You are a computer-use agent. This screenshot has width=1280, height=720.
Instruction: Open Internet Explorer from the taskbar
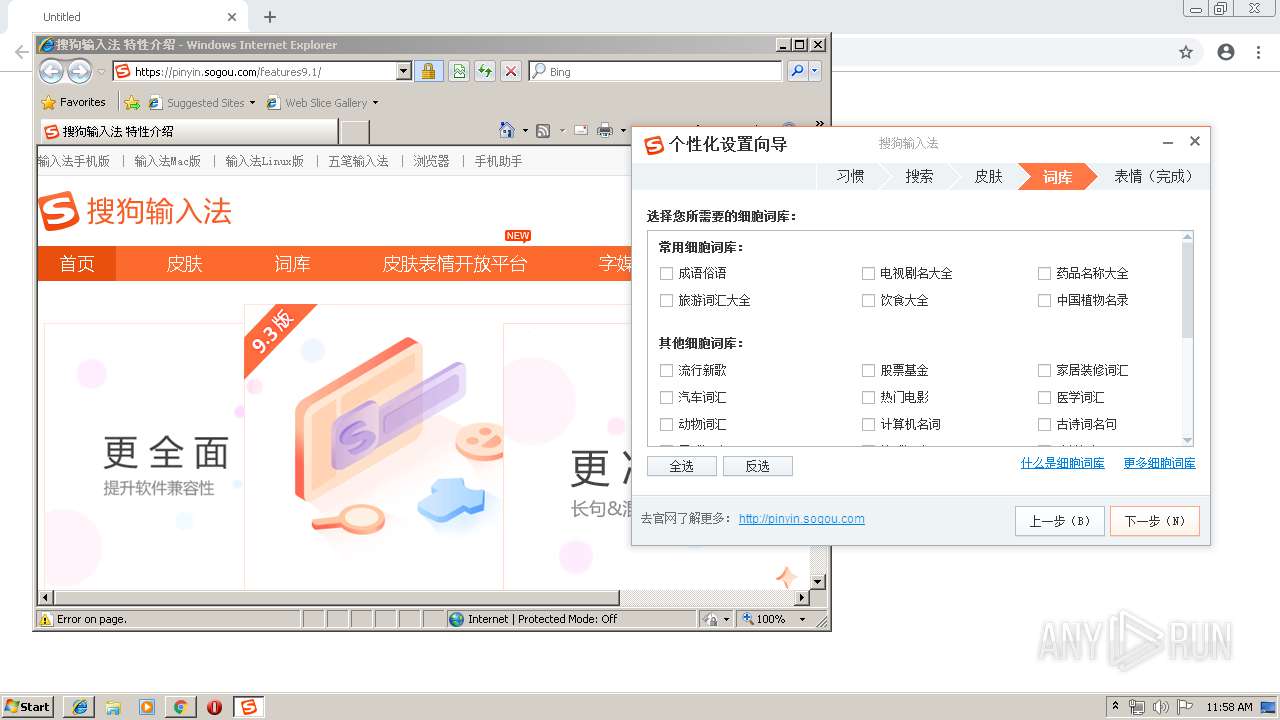tap(80, 707)
